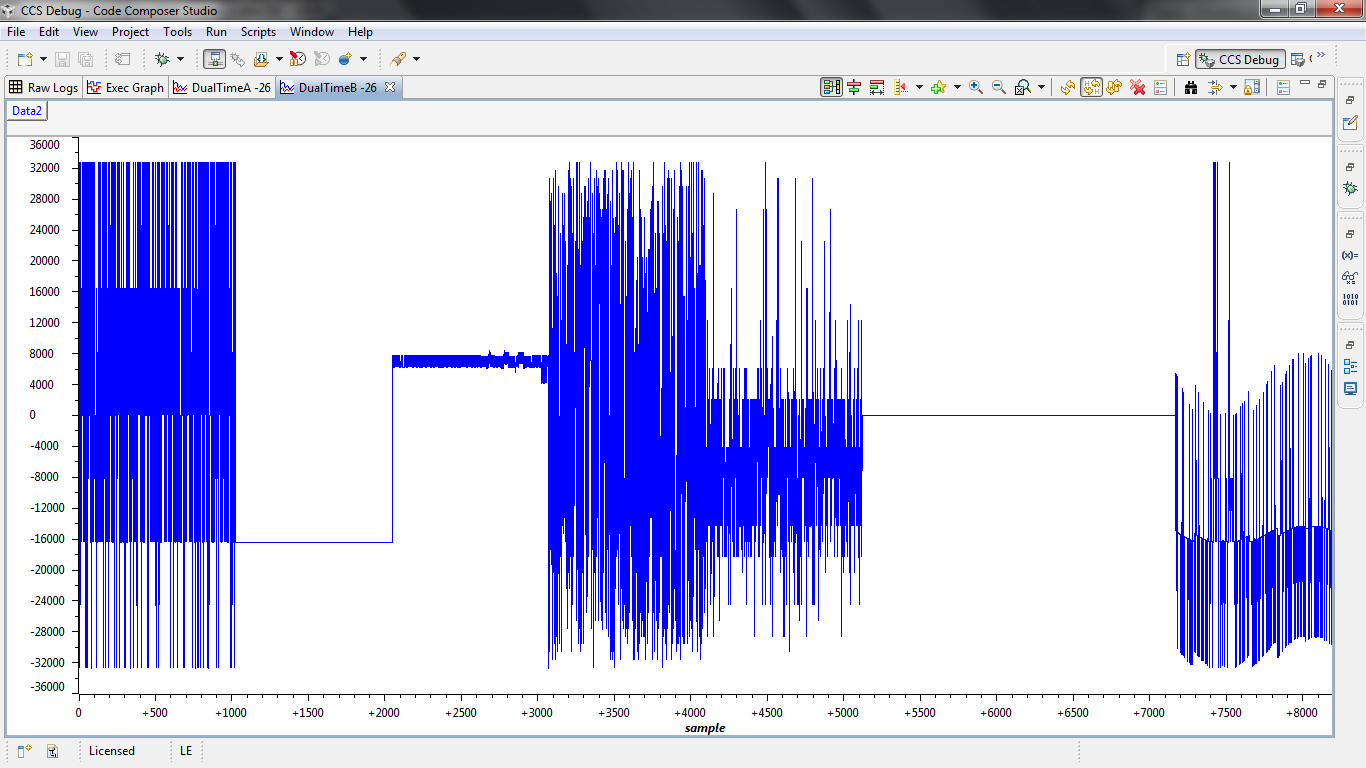The image size is (1366, 768).
Task: Activate the CCS Debug perspective button
Action: click(x=1239, y=58)
